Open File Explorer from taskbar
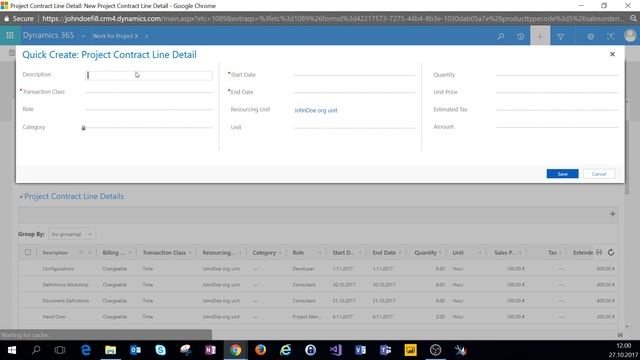640x360 pixels. [111, 350]
